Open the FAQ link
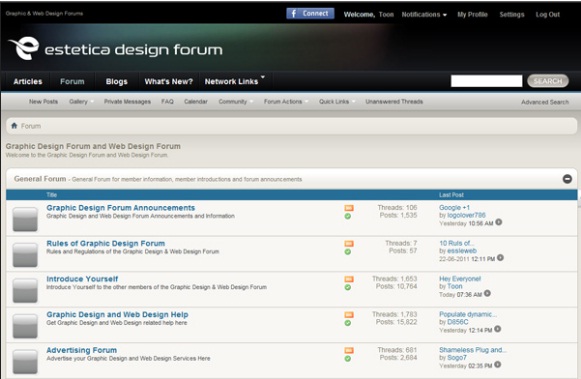The image size is (581, 379). (x=167, y=102)
